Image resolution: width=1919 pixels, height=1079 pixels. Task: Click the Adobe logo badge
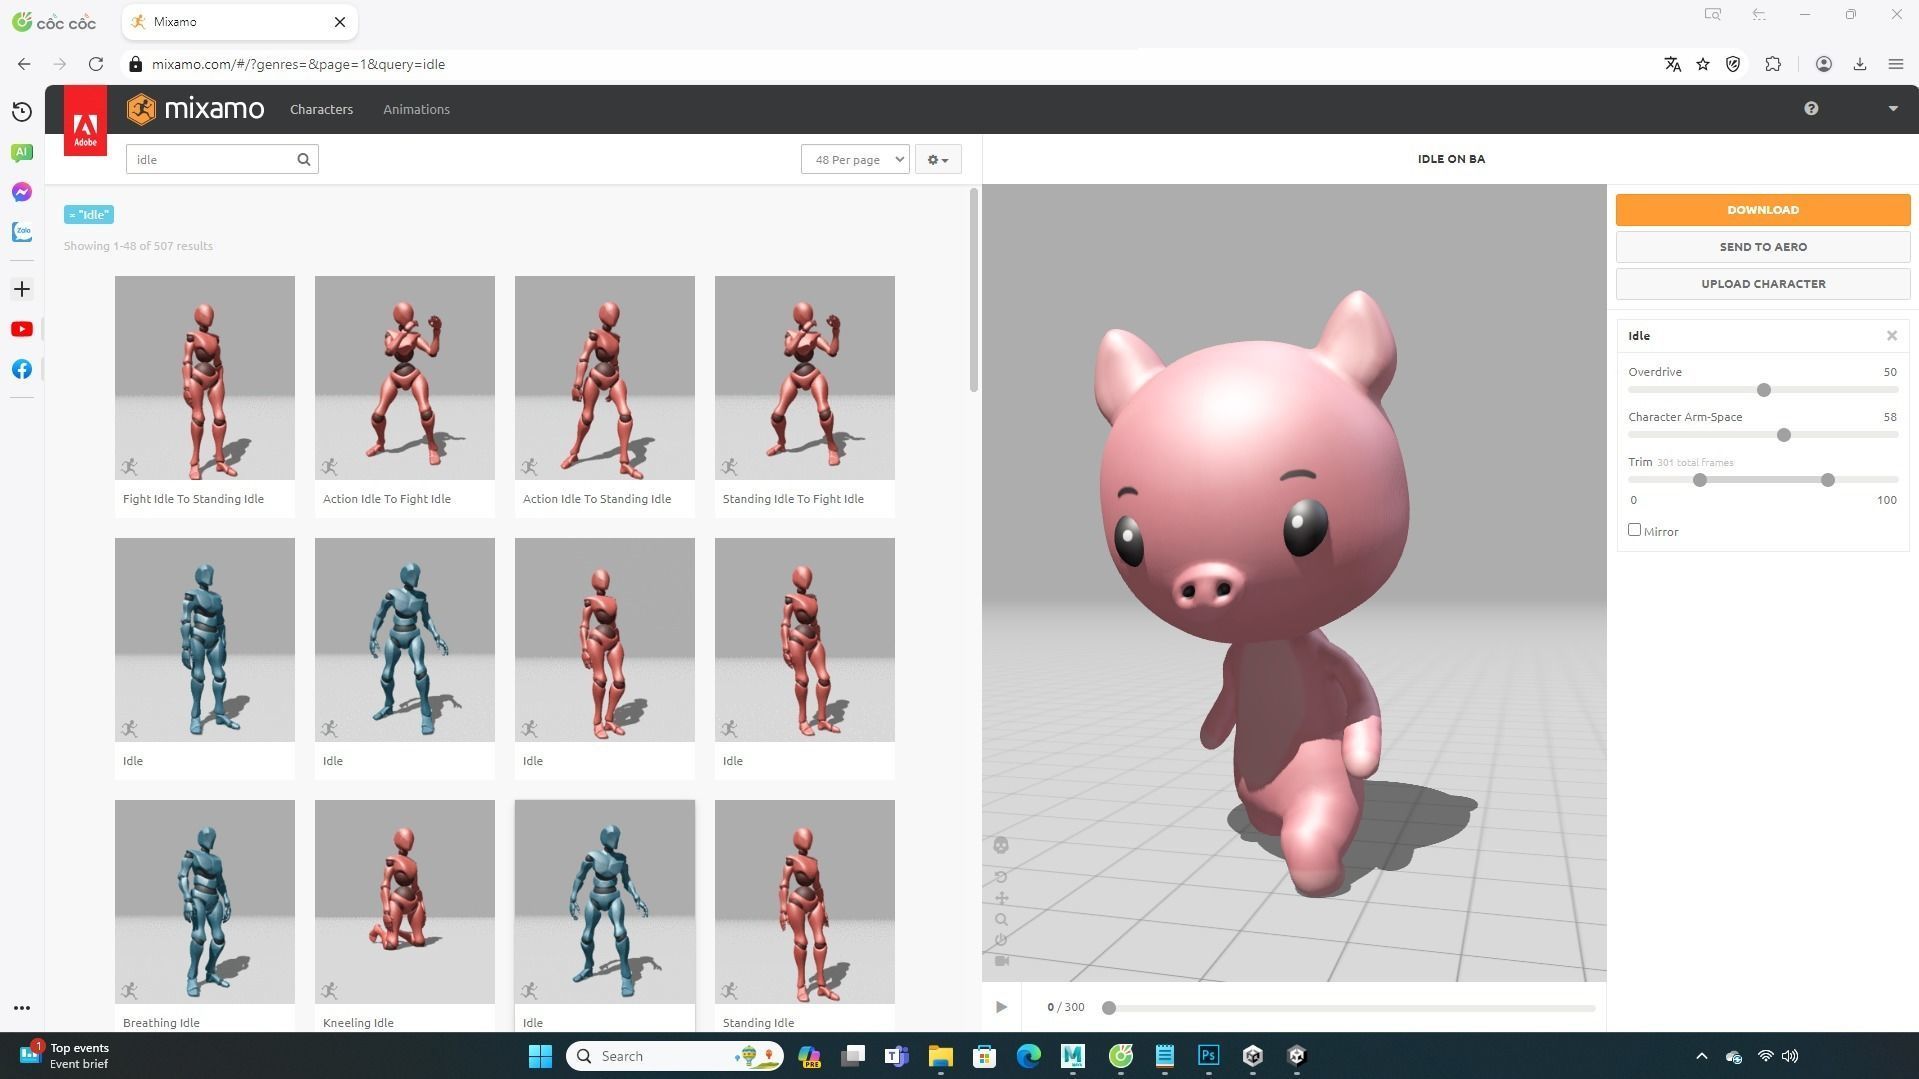click(x=85, y=121)
